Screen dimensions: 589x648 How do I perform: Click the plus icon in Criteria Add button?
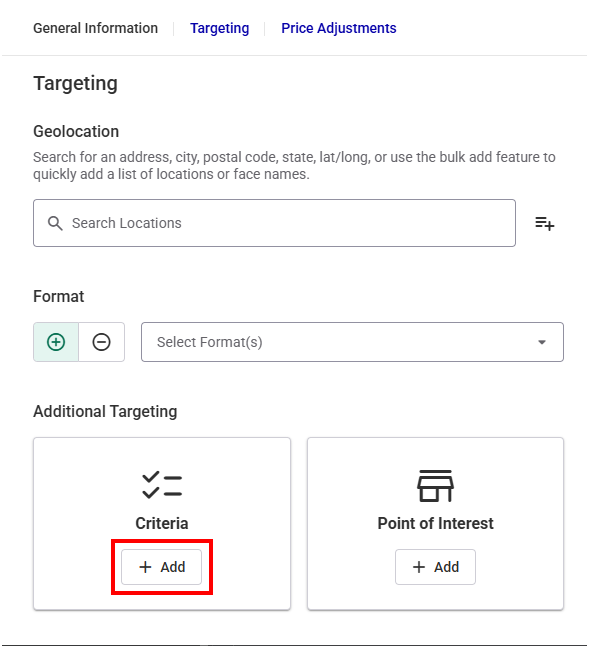click(x=145, y=567)
